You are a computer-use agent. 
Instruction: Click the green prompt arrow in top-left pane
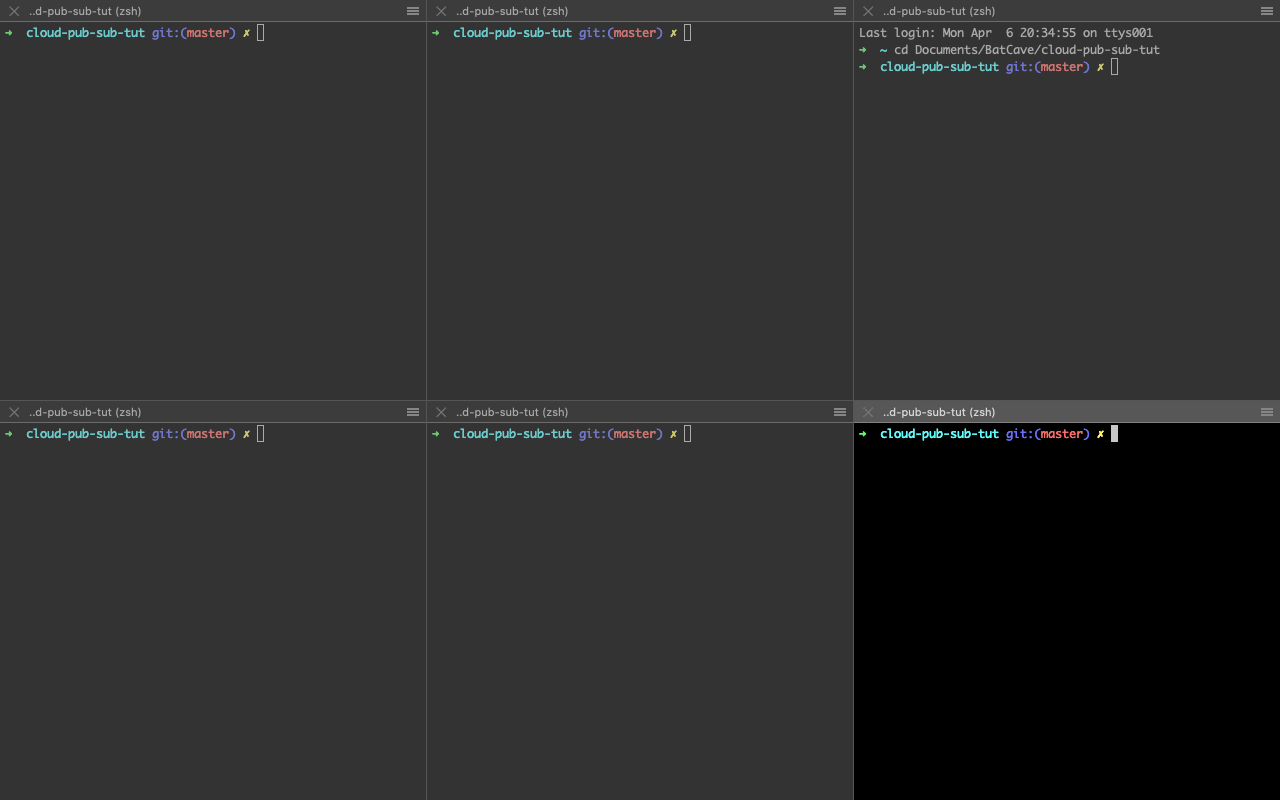9,33
